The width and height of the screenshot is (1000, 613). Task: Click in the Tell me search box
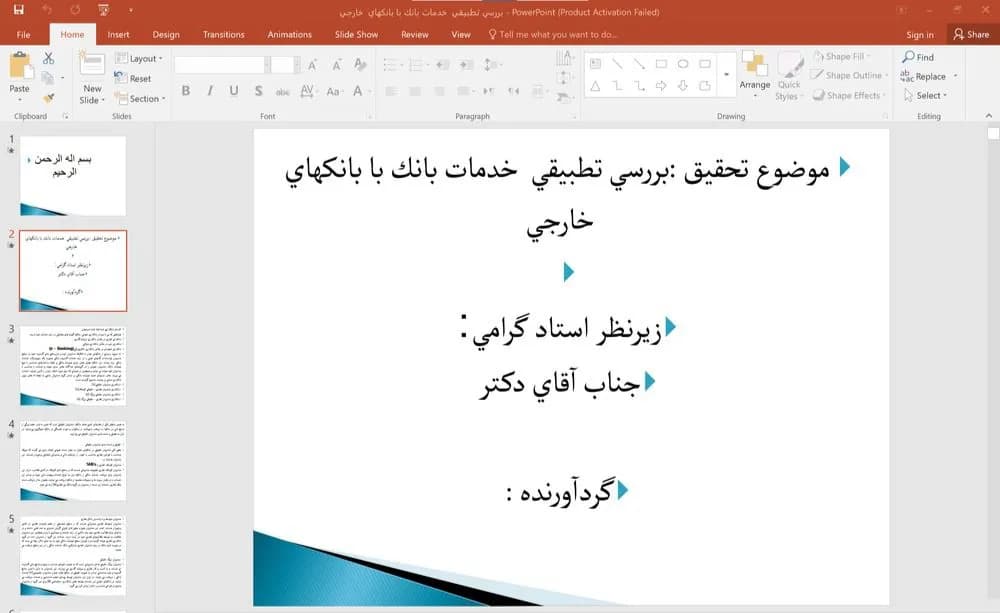pyautogui.click(x=553, y=34)
